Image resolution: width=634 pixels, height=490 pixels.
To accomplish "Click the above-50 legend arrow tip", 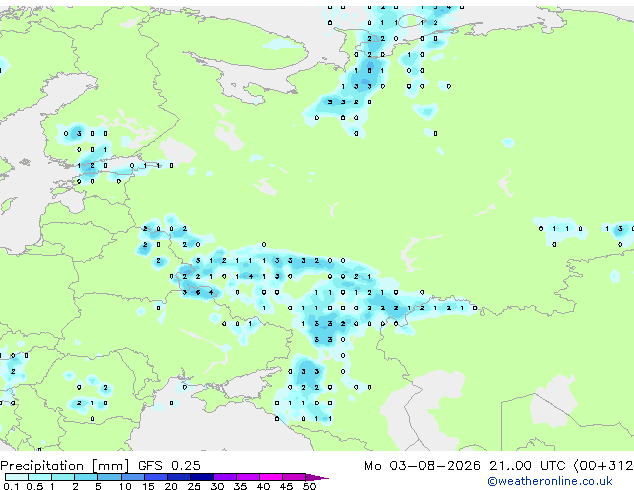I will click(x=317, y=477).
